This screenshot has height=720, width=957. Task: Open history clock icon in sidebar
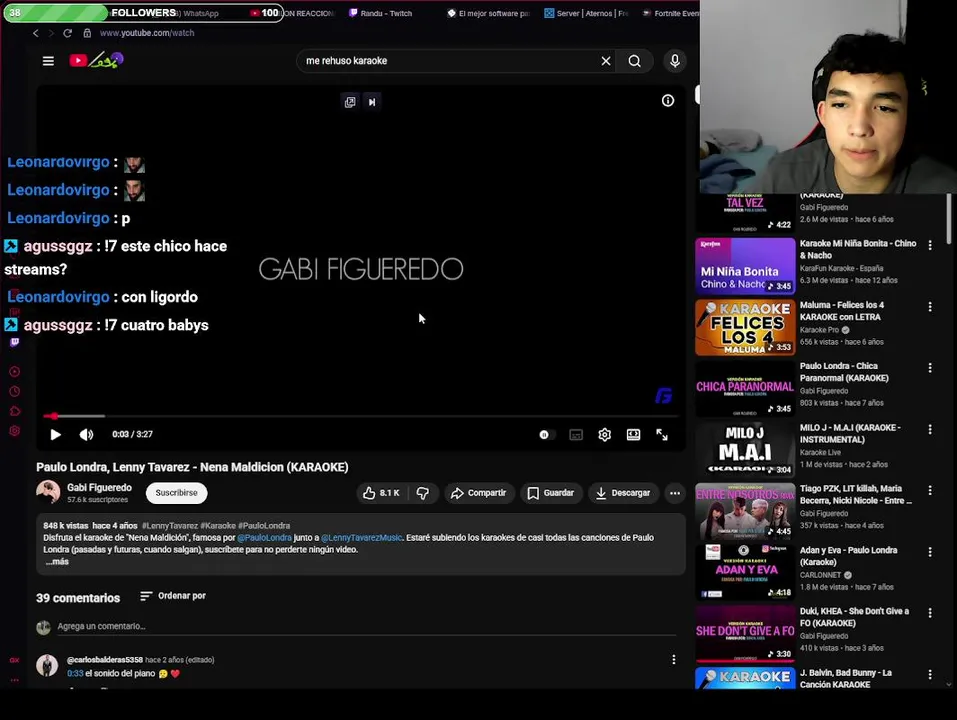[15, 392]
